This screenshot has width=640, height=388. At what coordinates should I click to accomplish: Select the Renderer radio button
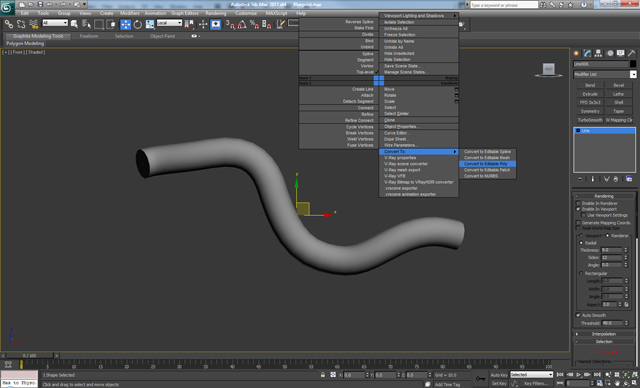(x=607, y=235)
